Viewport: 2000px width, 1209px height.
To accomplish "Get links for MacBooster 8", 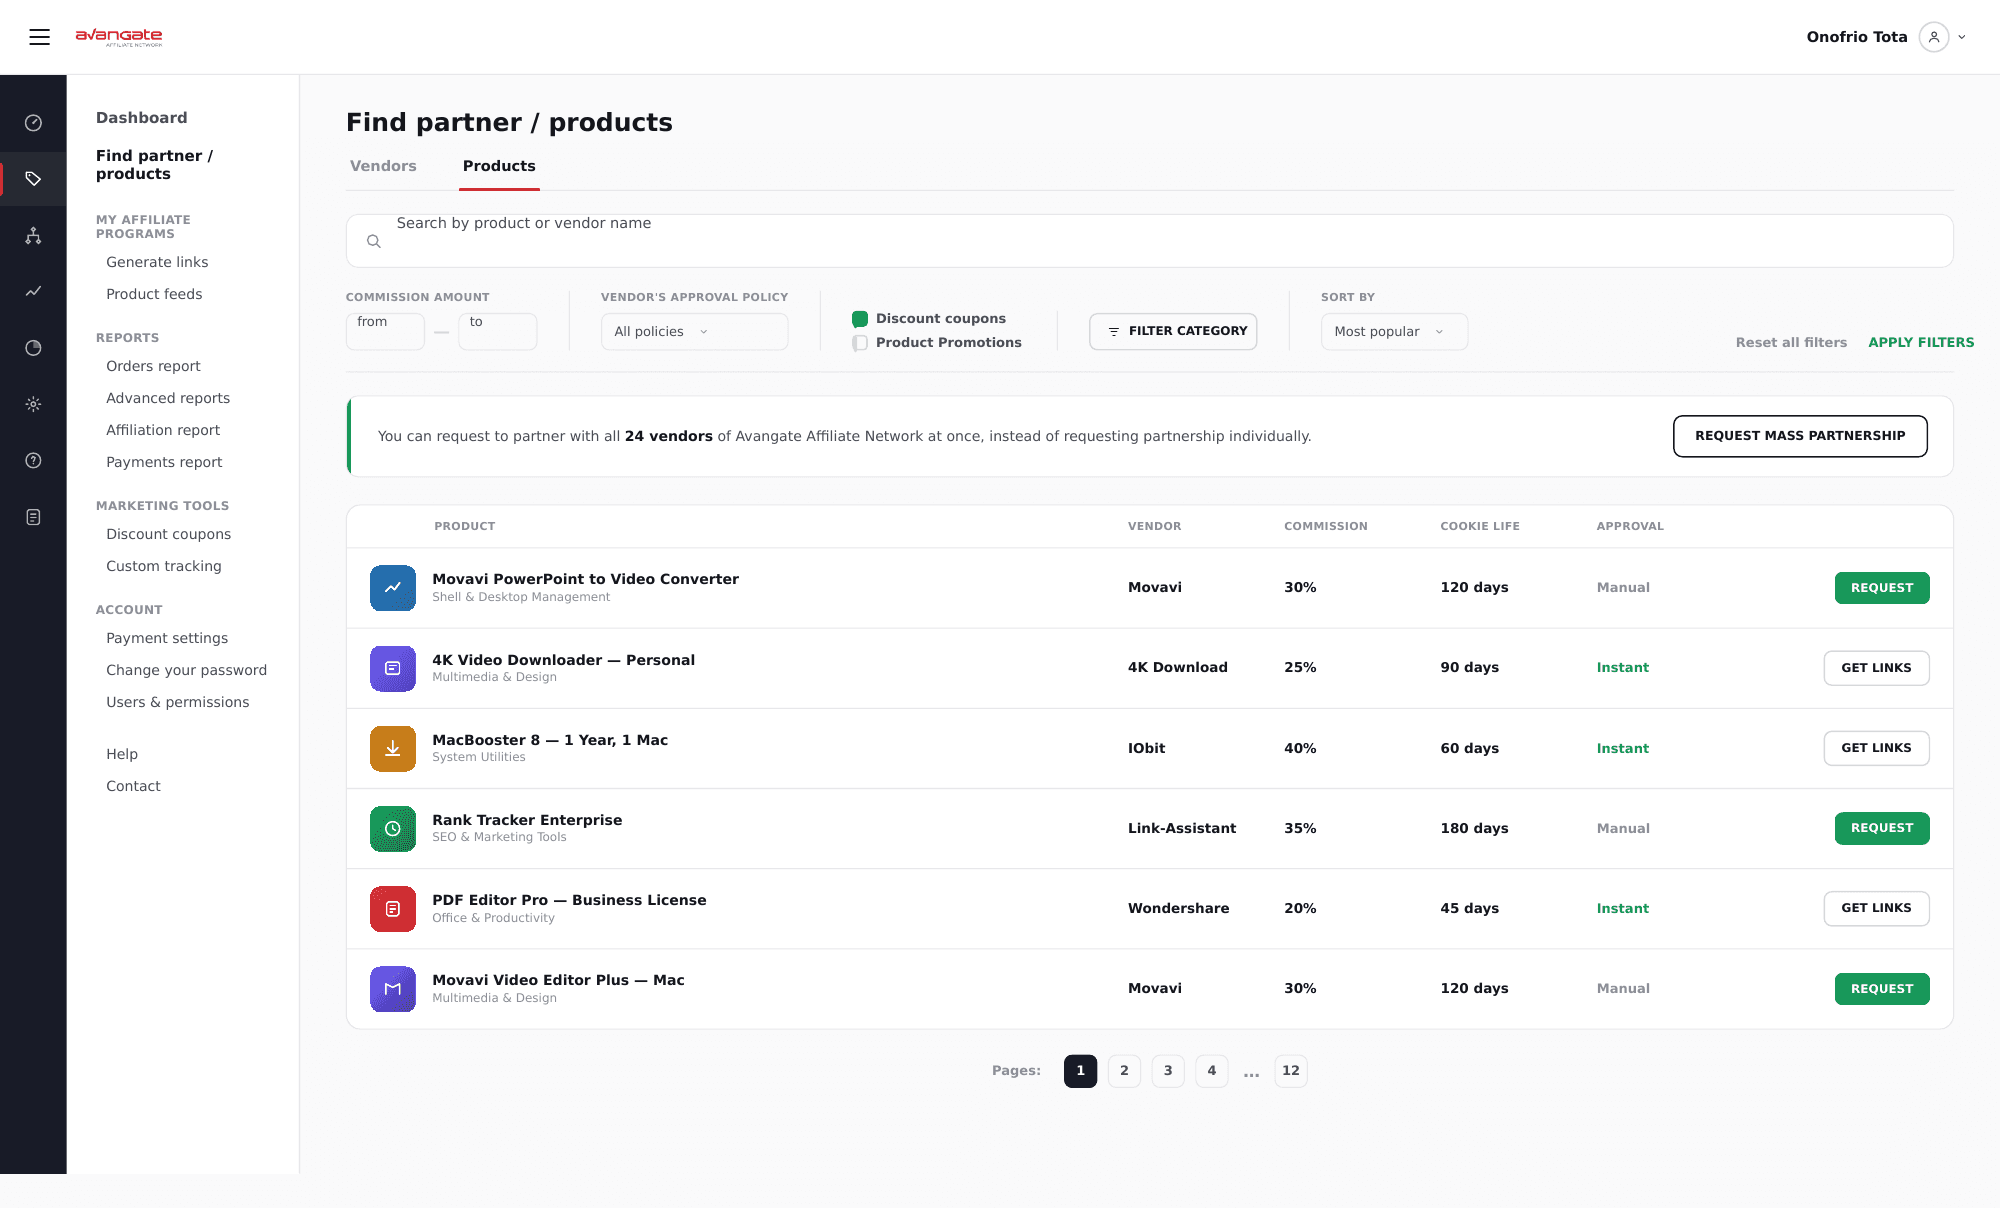I will pyautogui.click(x=1876, y=748).
